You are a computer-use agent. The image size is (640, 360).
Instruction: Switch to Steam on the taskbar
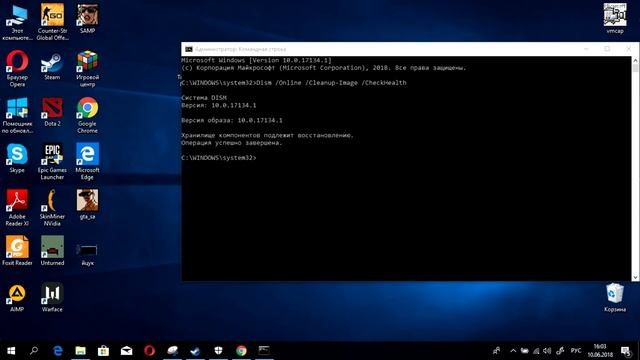[x=196, y=351]
